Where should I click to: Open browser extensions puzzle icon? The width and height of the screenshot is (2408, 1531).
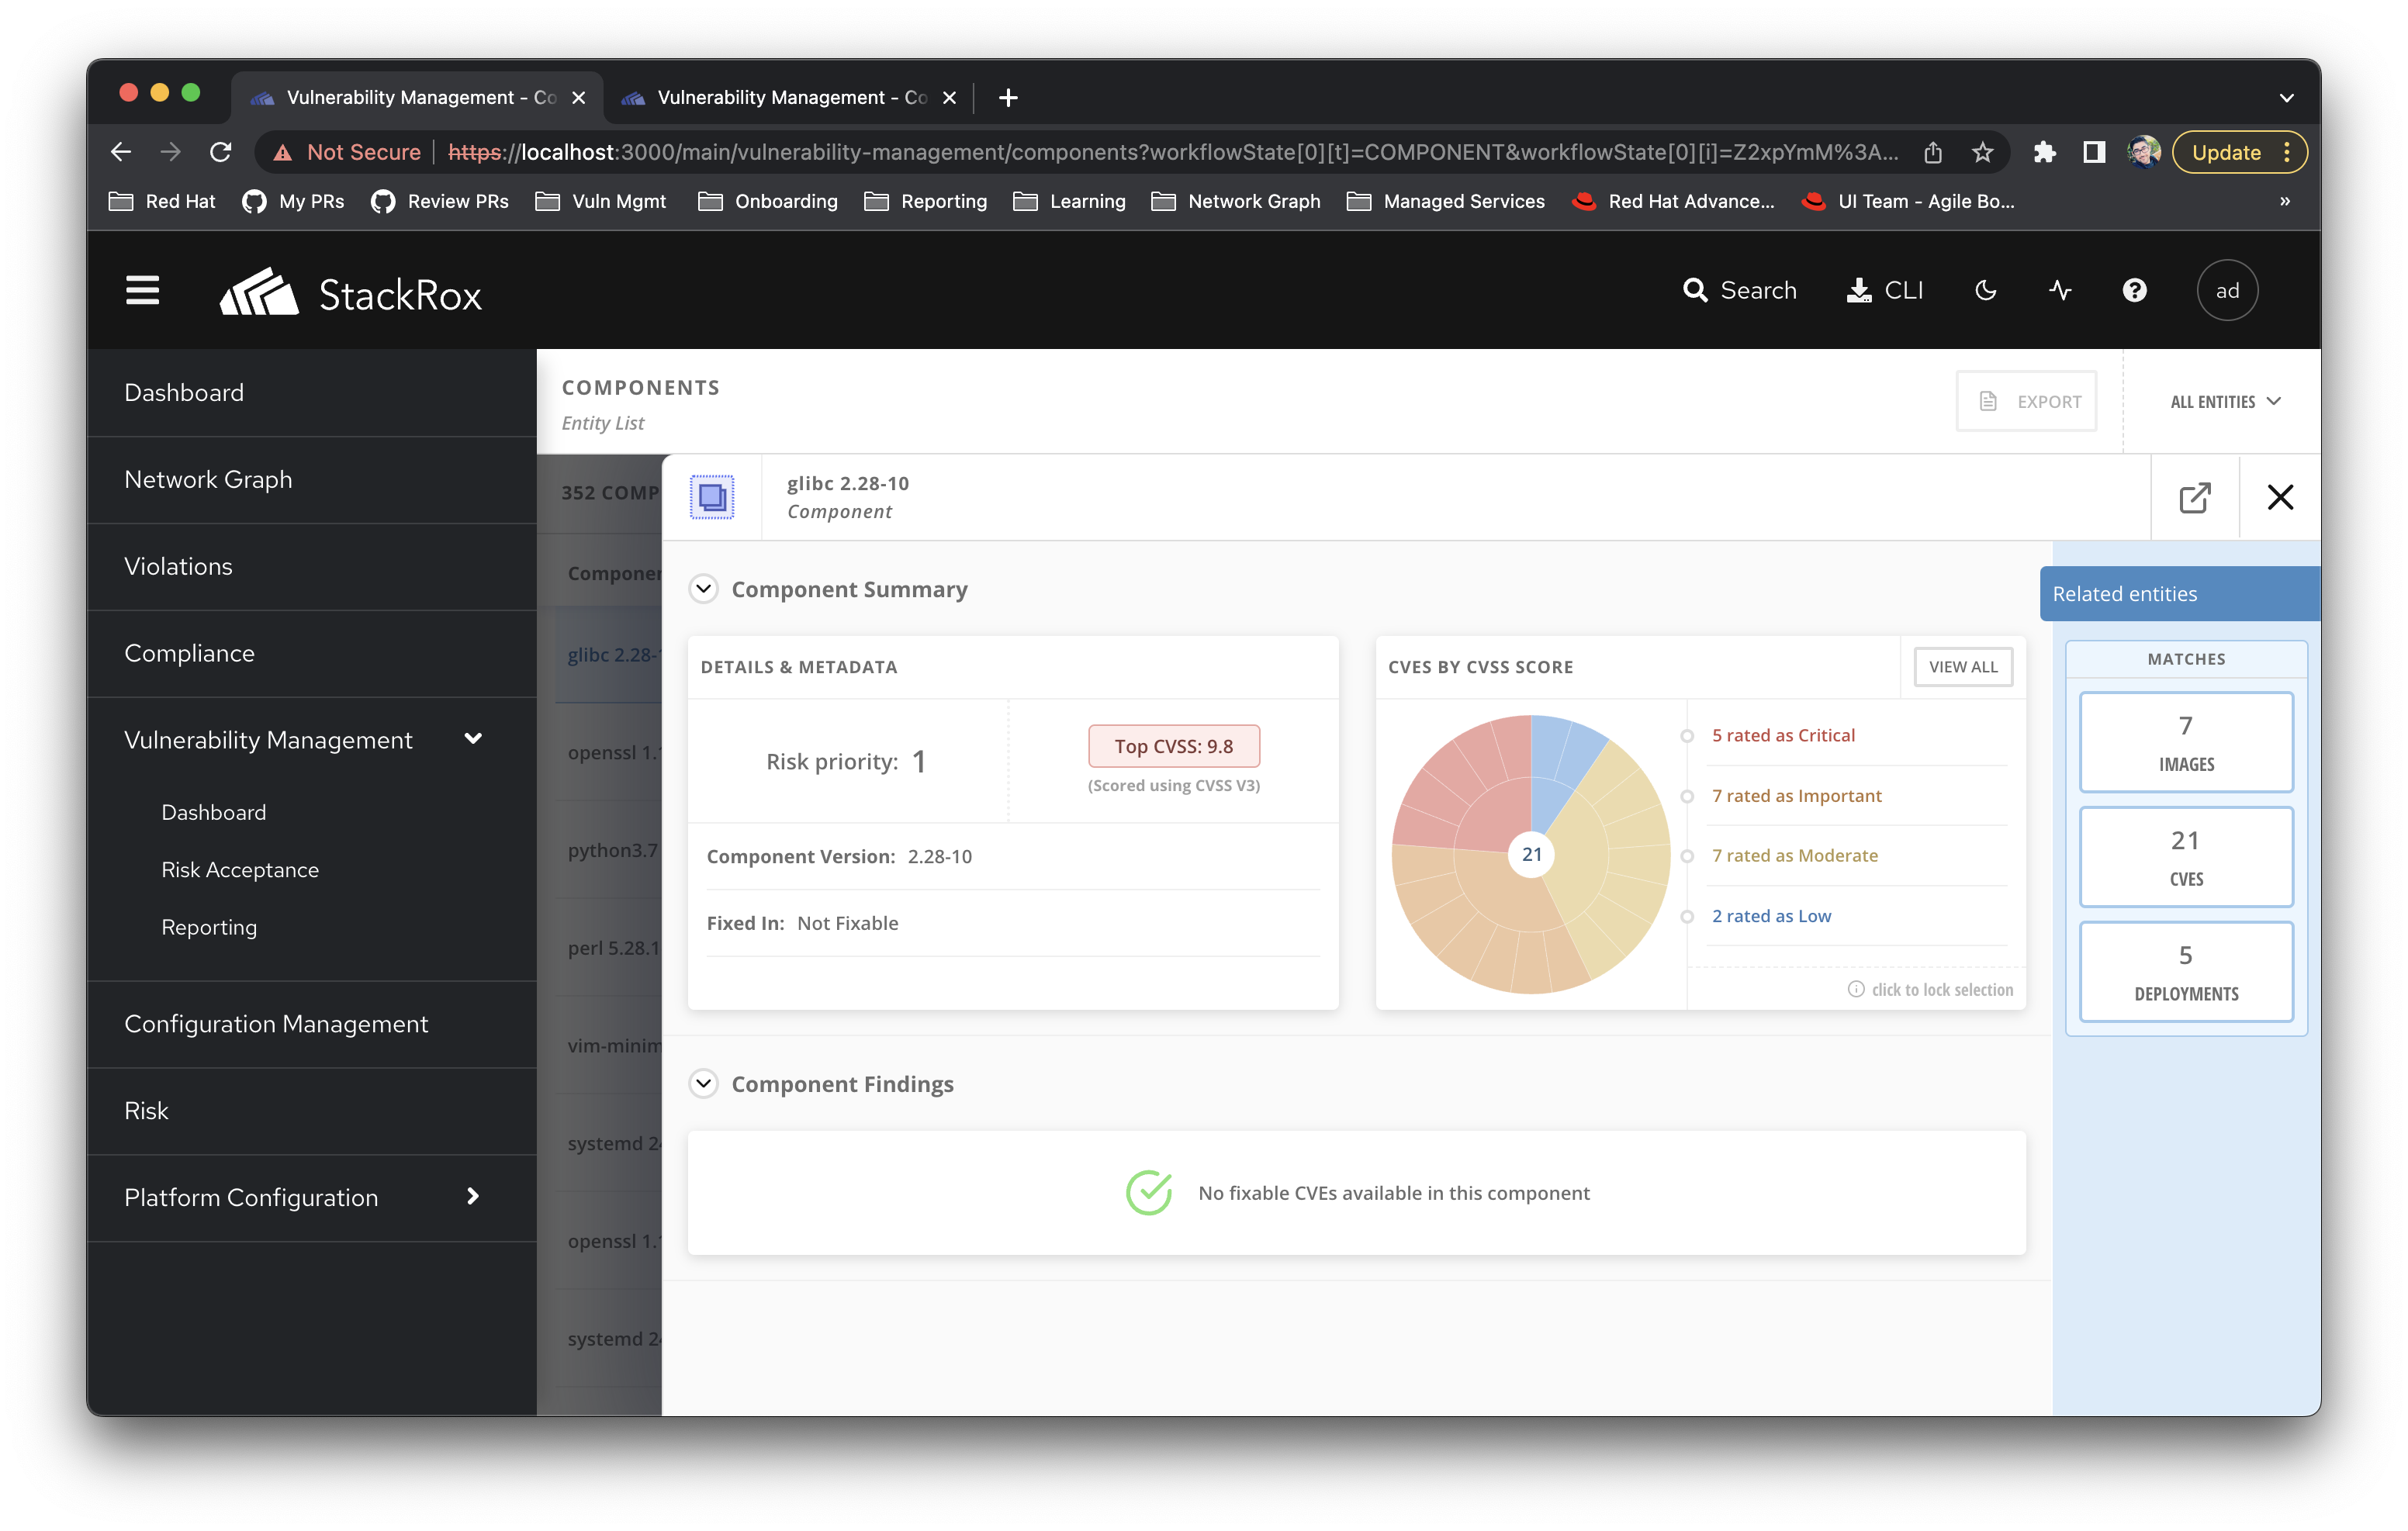click(2044, 152)
